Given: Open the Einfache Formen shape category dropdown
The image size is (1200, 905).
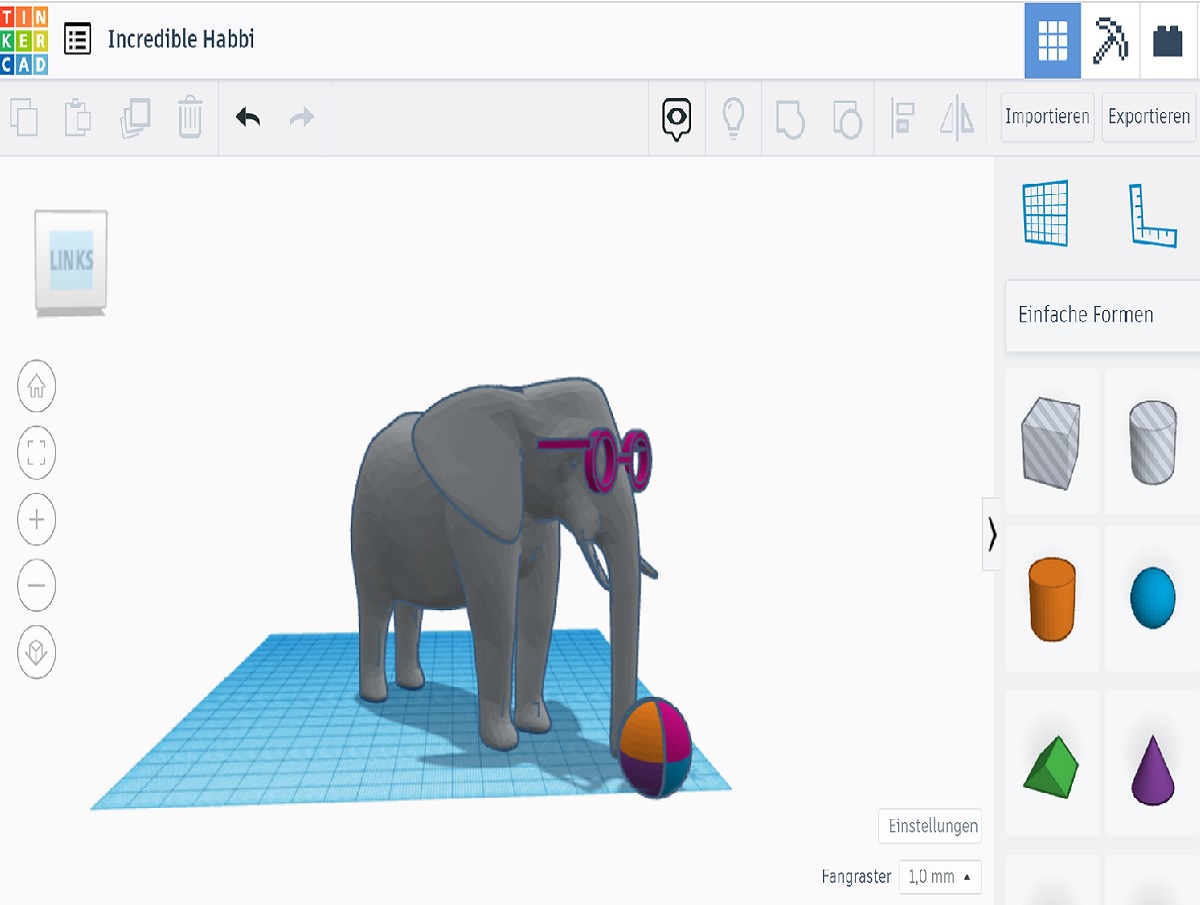Looking at the screenshot, I should 1102,315.
